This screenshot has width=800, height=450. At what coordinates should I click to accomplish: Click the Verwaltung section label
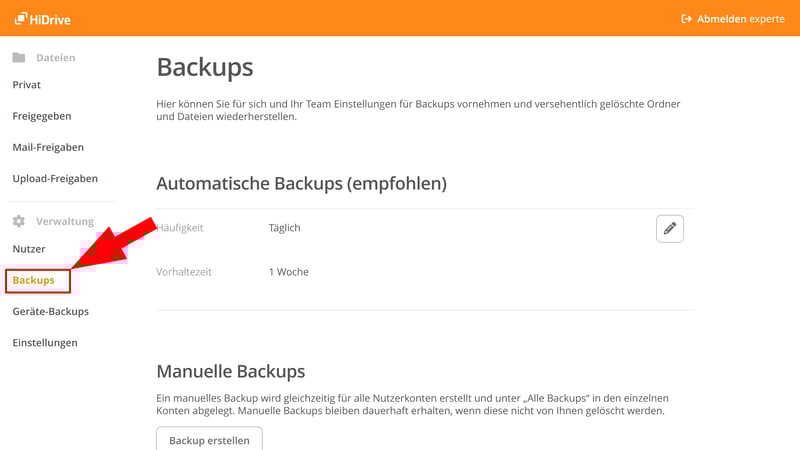coord(65,221)
